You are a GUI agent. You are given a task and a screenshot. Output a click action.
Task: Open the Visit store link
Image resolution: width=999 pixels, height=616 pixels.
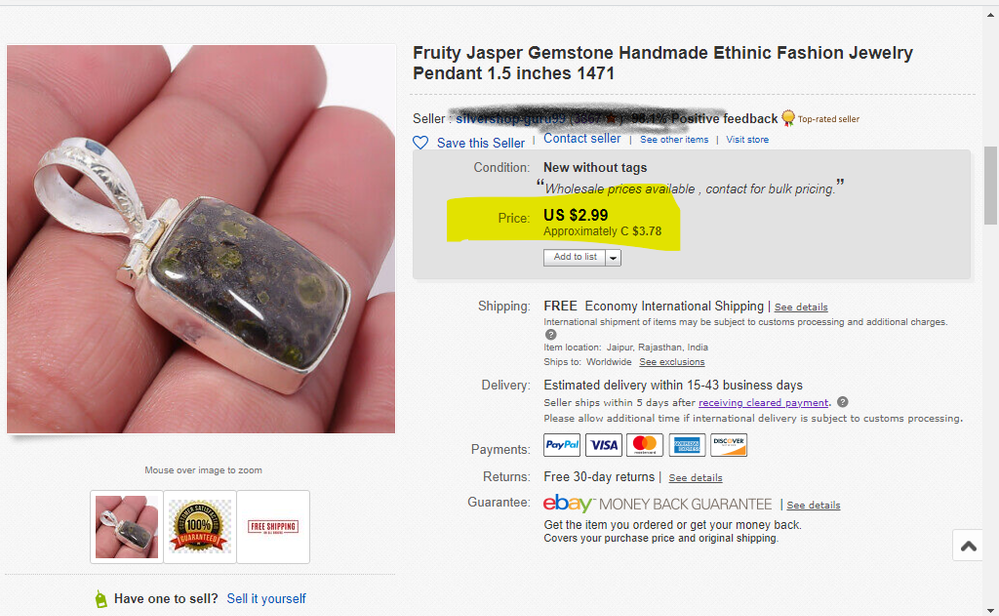tap(747, 140)
